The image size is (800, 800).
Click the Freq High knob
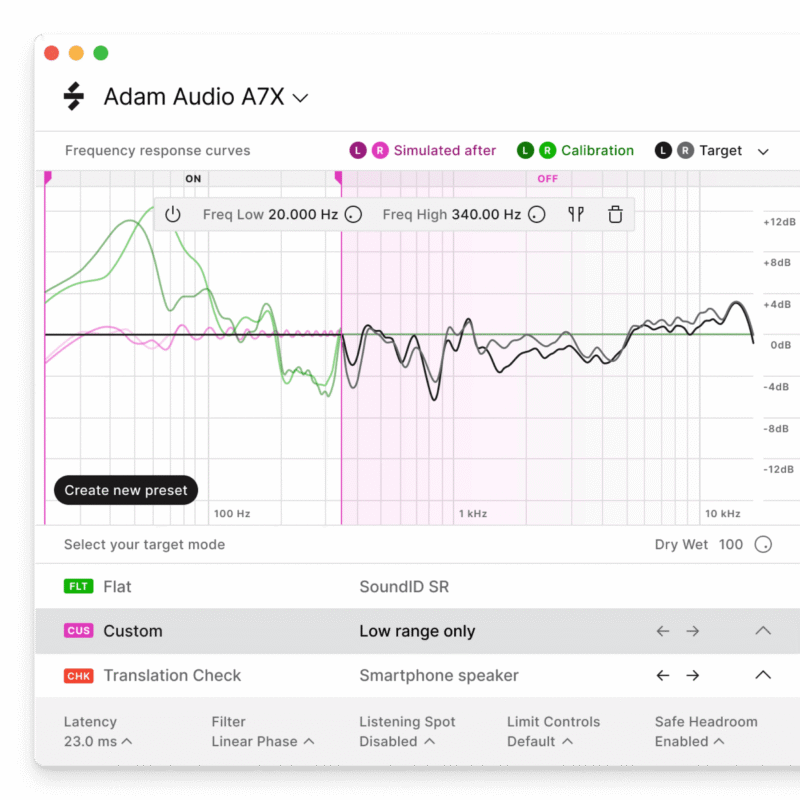coord(536,214)
